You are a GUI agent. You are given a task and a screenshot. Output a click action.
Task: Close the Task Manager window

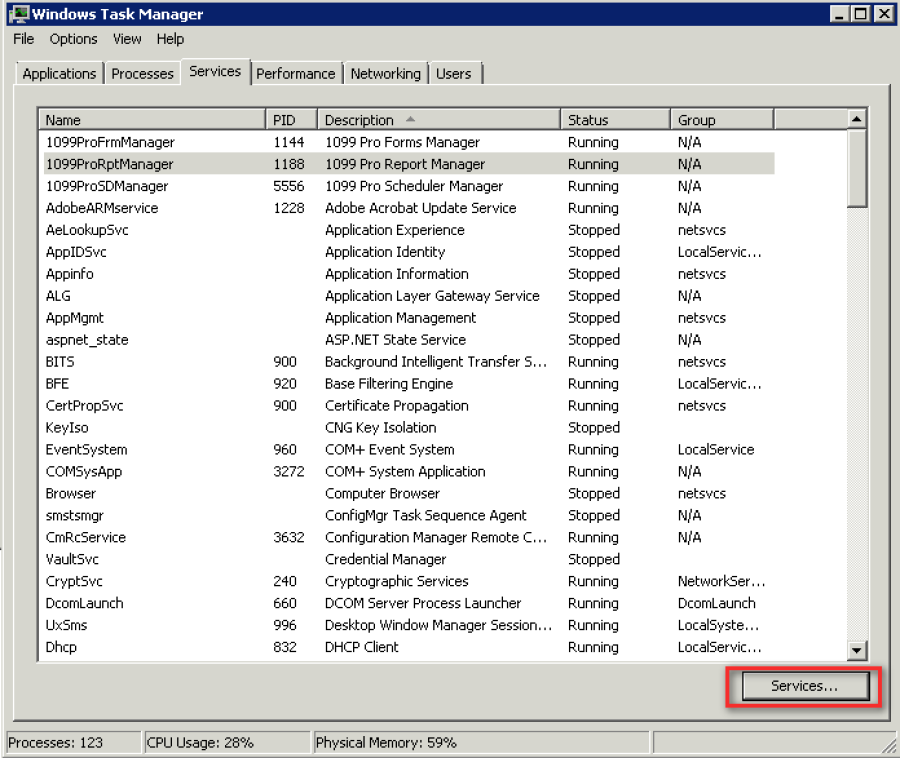click(x=884, y=14)
